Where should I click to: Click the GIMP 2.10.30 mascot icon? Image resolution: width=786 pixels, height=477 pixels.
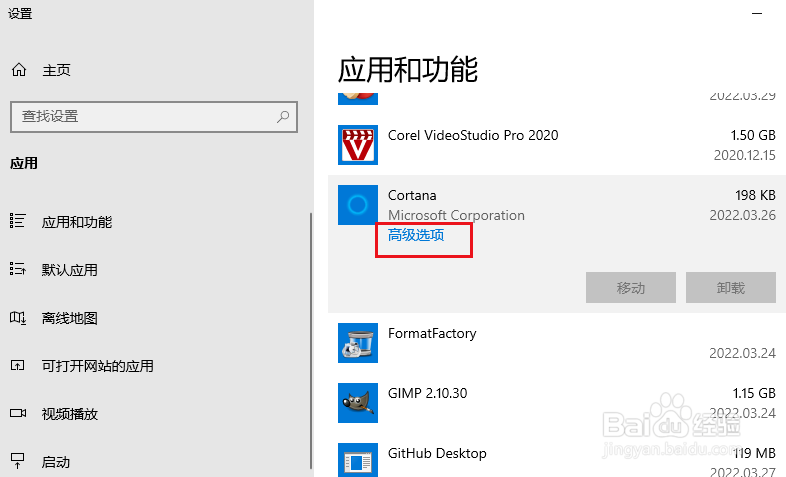click(357, 403)
